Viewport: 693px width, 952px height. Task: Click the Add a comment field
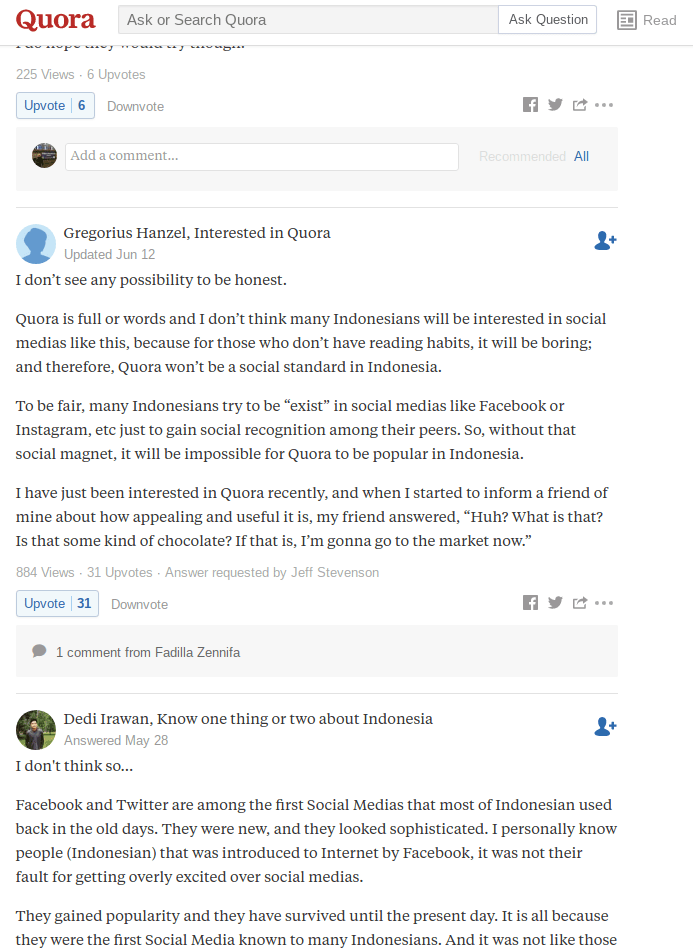pyautogui.click(x=261, y=156)
